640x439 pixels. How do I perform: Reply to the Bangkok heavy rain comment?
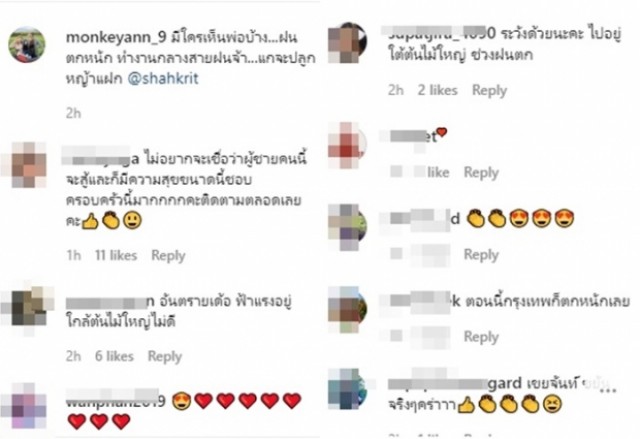pyautogui.click(x=481, y=337)
